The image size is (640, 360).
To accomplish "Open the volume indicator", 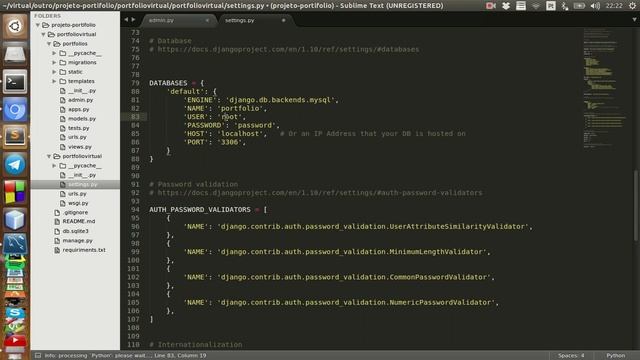I will (x=595, y=6).
